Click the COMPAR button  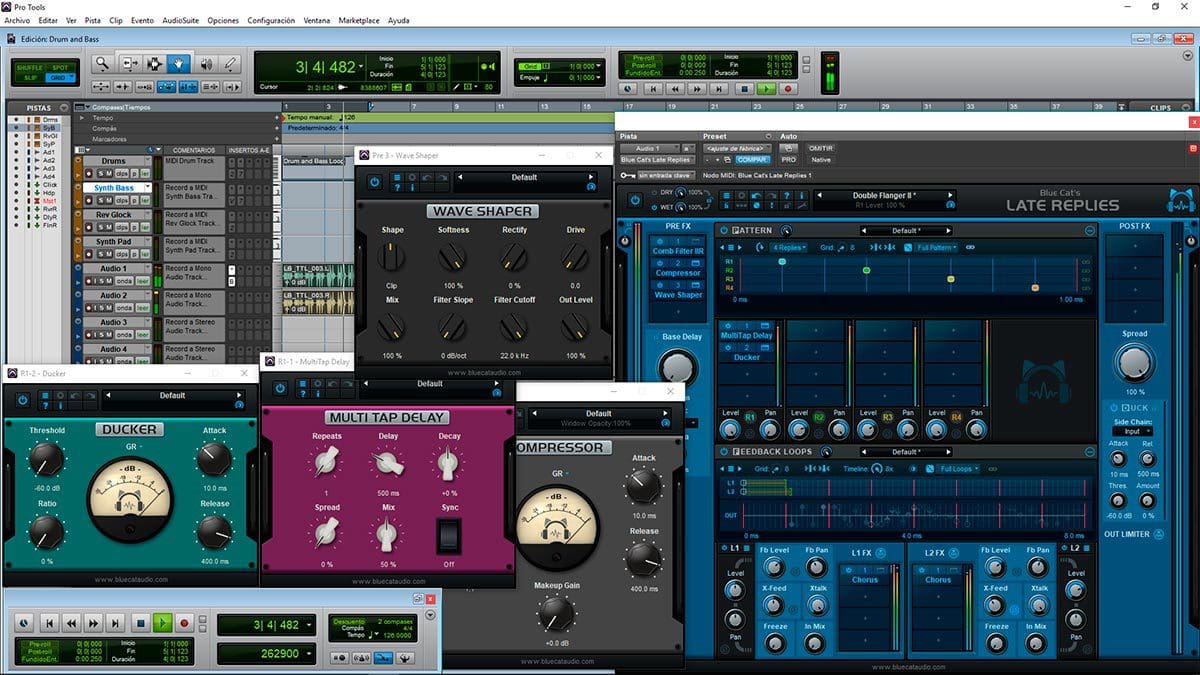[x=753, y=160]
